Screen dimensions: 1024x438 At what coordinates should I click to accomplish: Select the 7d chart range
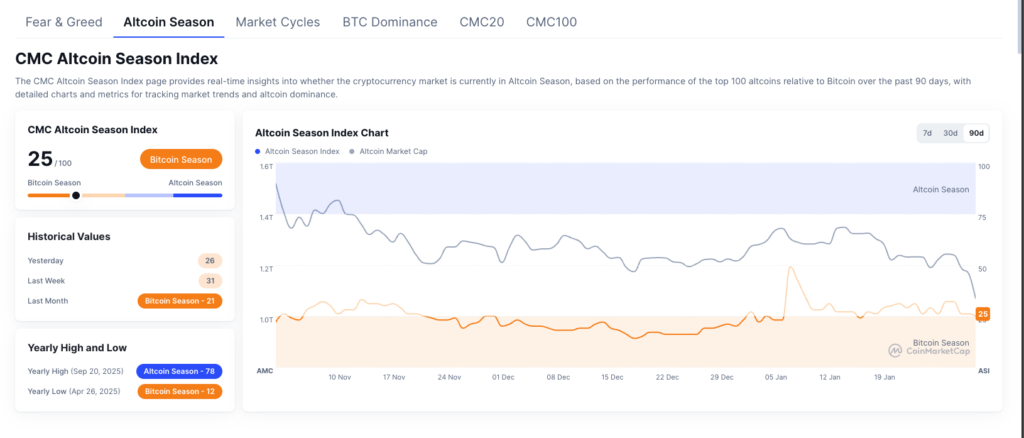[927, 133]
